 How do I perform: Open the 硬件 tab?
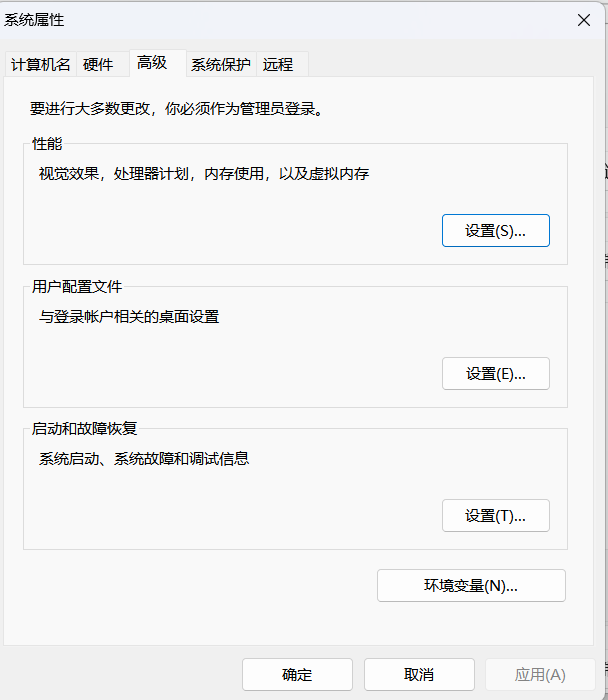click(x=103, y=65)
